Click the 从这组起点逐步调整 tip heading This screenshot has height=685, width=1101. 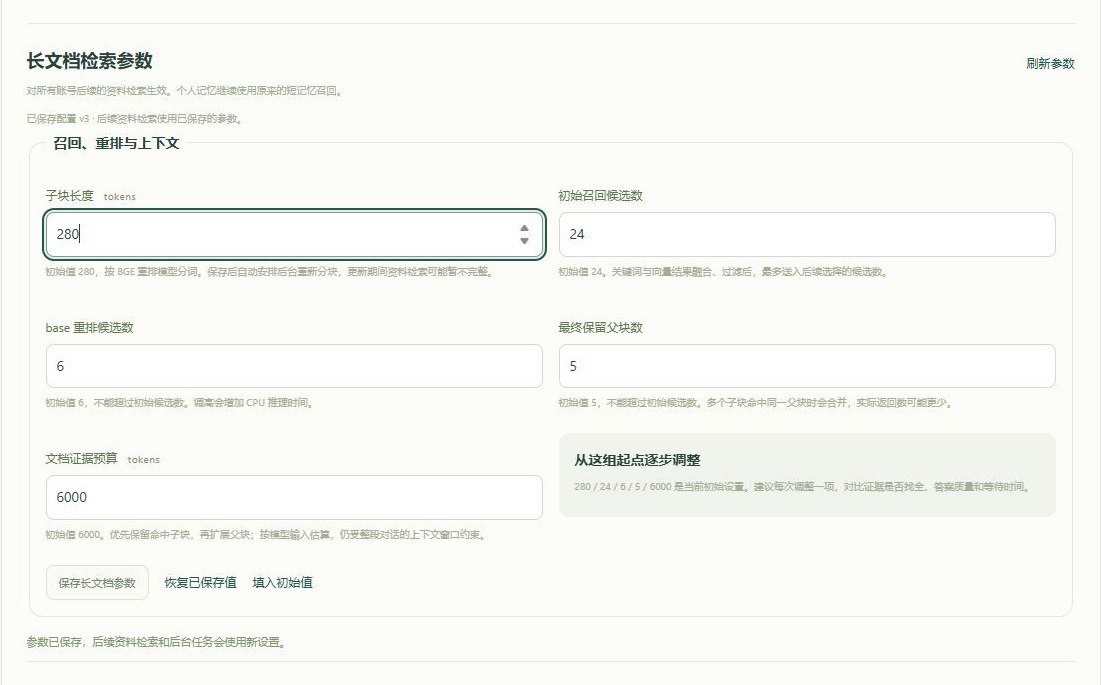click(638, 460)
